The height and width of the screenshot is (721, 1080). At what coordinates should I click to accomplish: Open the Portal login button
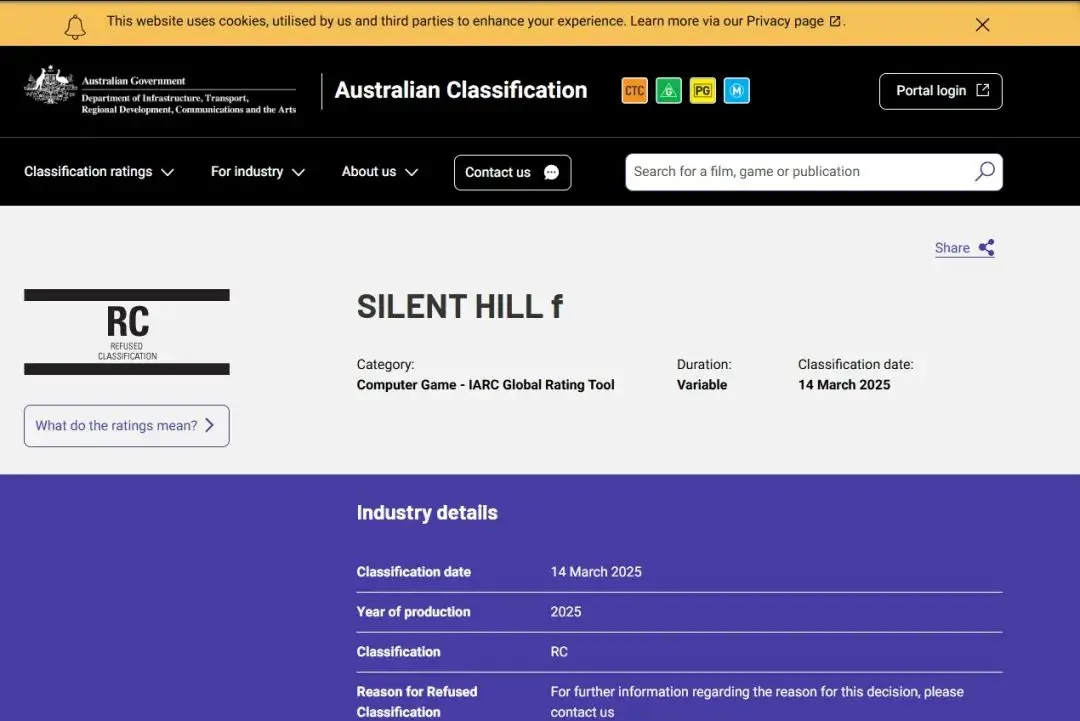(940, 91)
